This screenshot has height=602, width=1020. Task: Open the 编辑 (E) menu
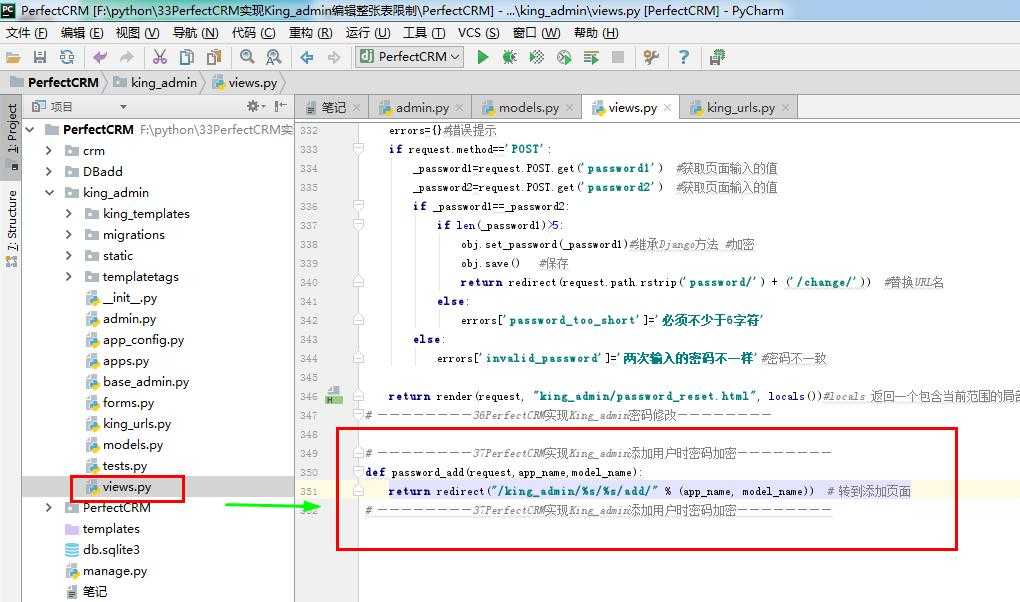coord(81,33)
